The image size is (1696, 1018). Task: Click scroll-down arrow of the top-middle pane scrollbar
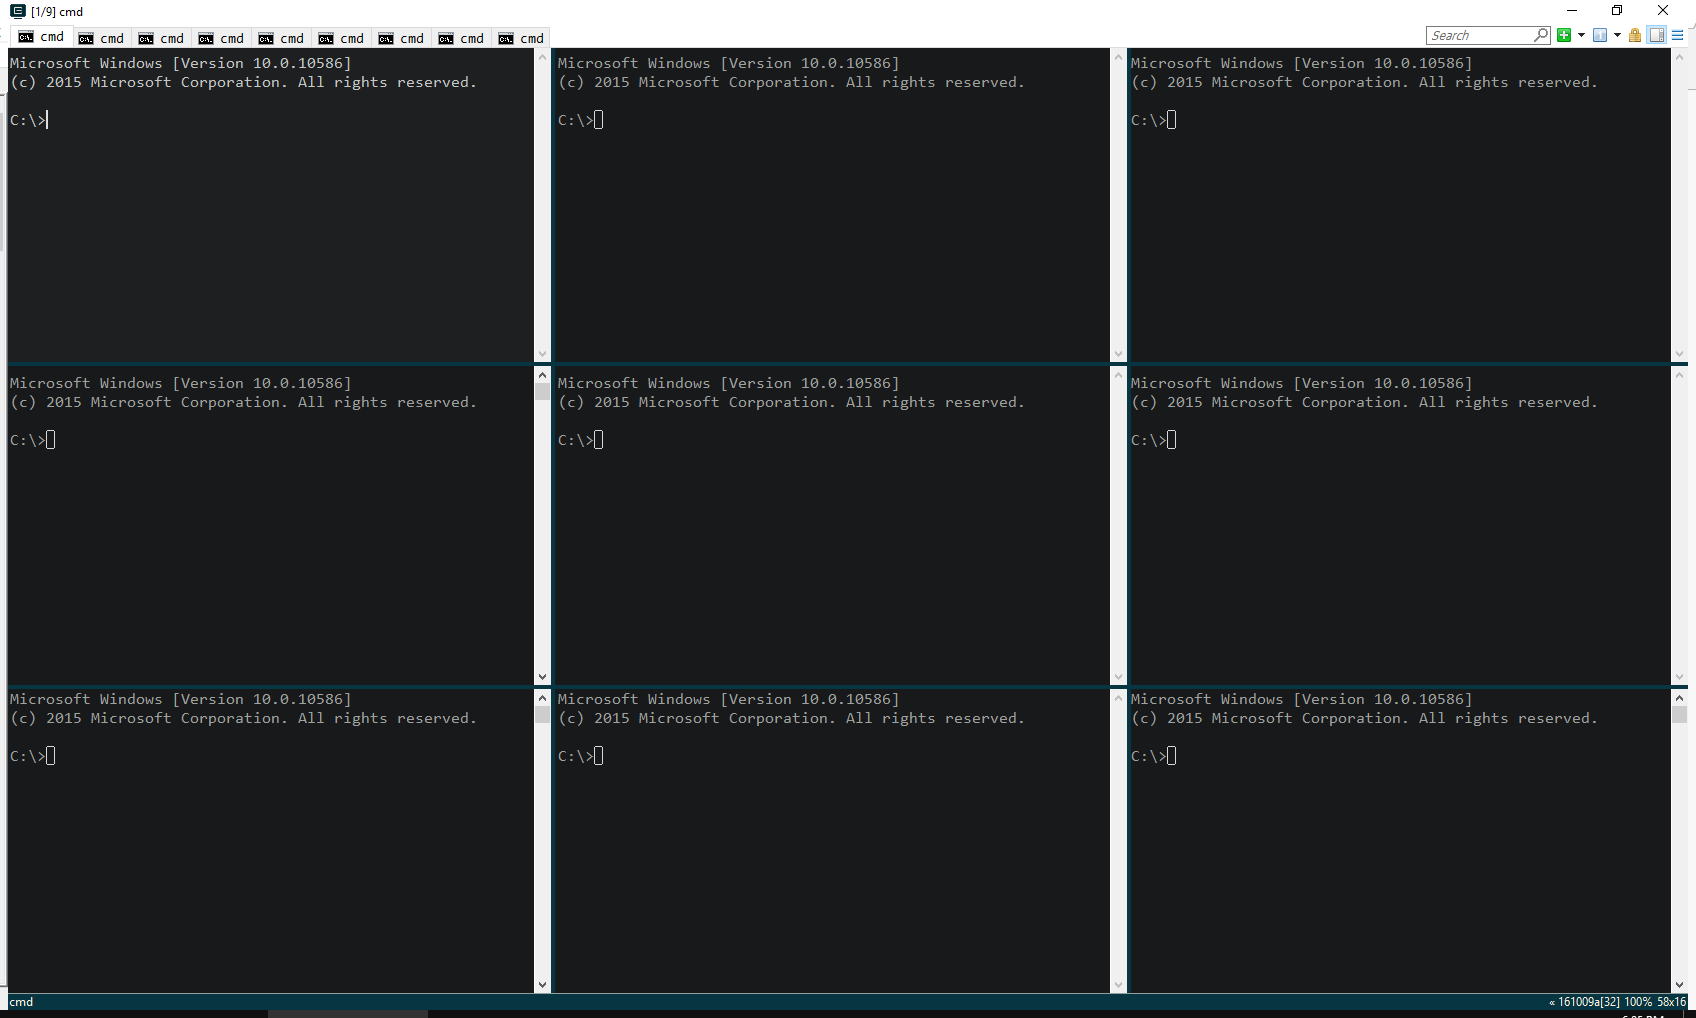tap(1118, 354)
